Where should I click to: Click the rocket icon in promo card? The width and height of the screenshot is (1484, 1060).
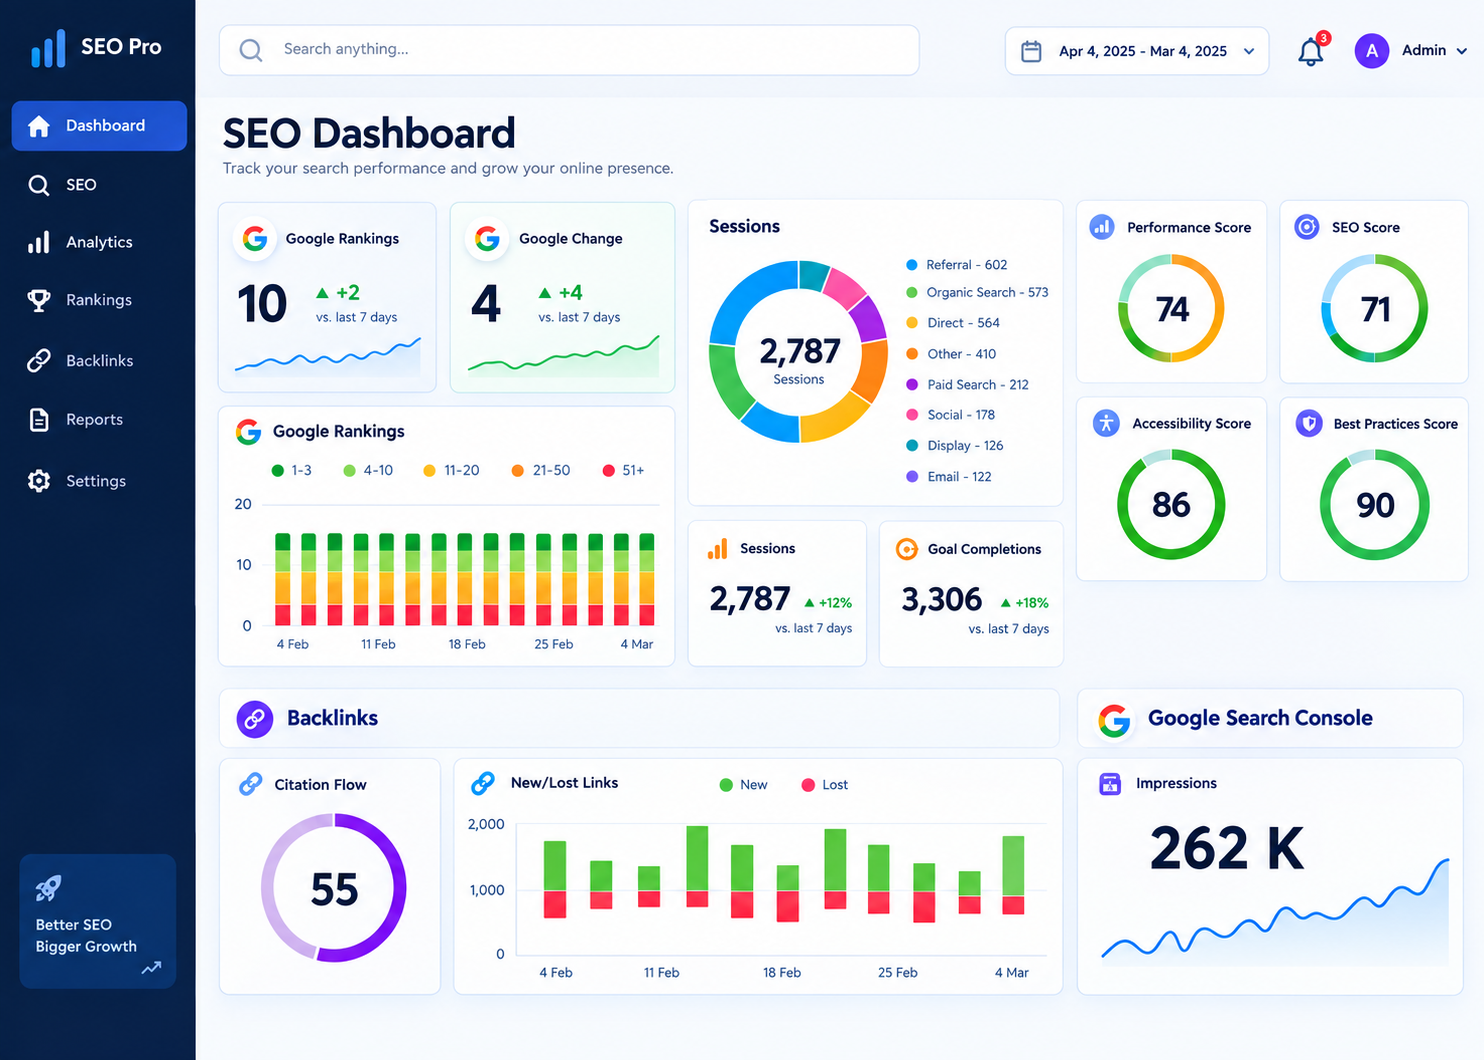click(x=48, y=888)
